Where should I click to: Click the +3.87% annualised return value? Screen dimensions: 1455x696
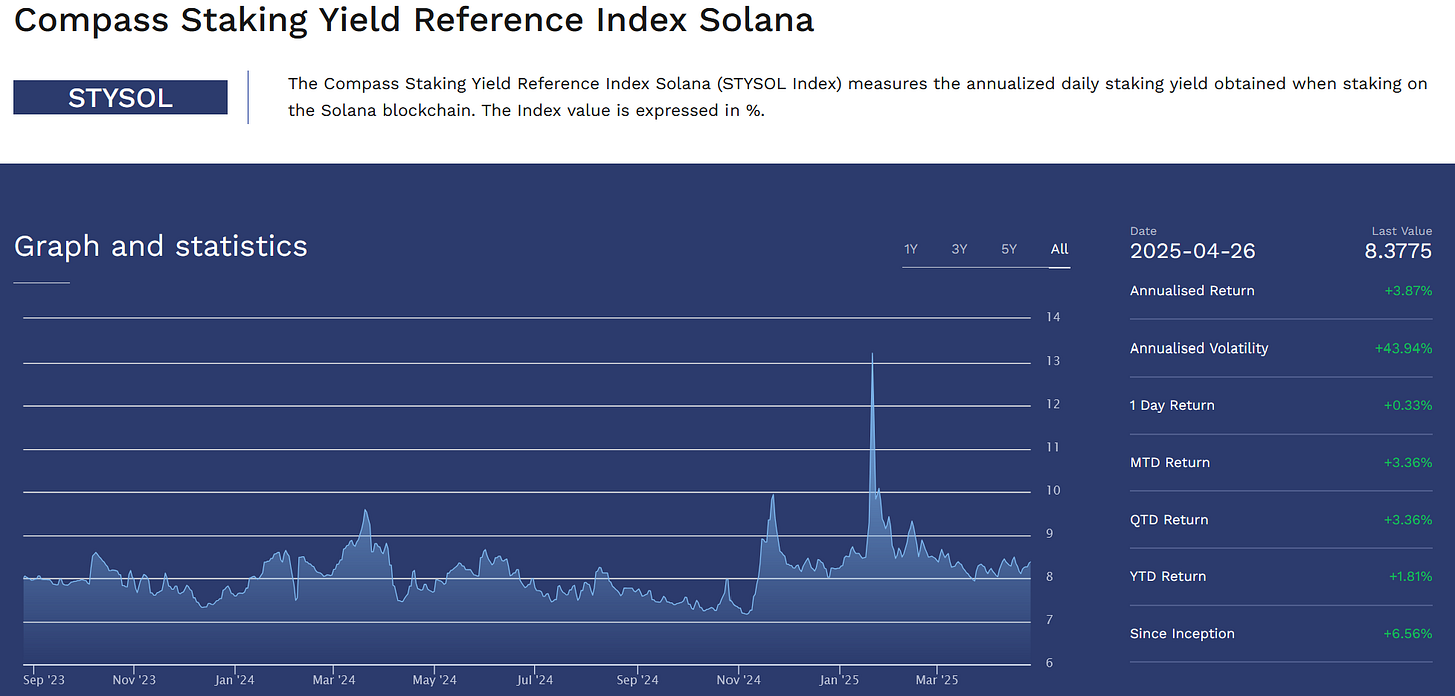[1408, 291]
